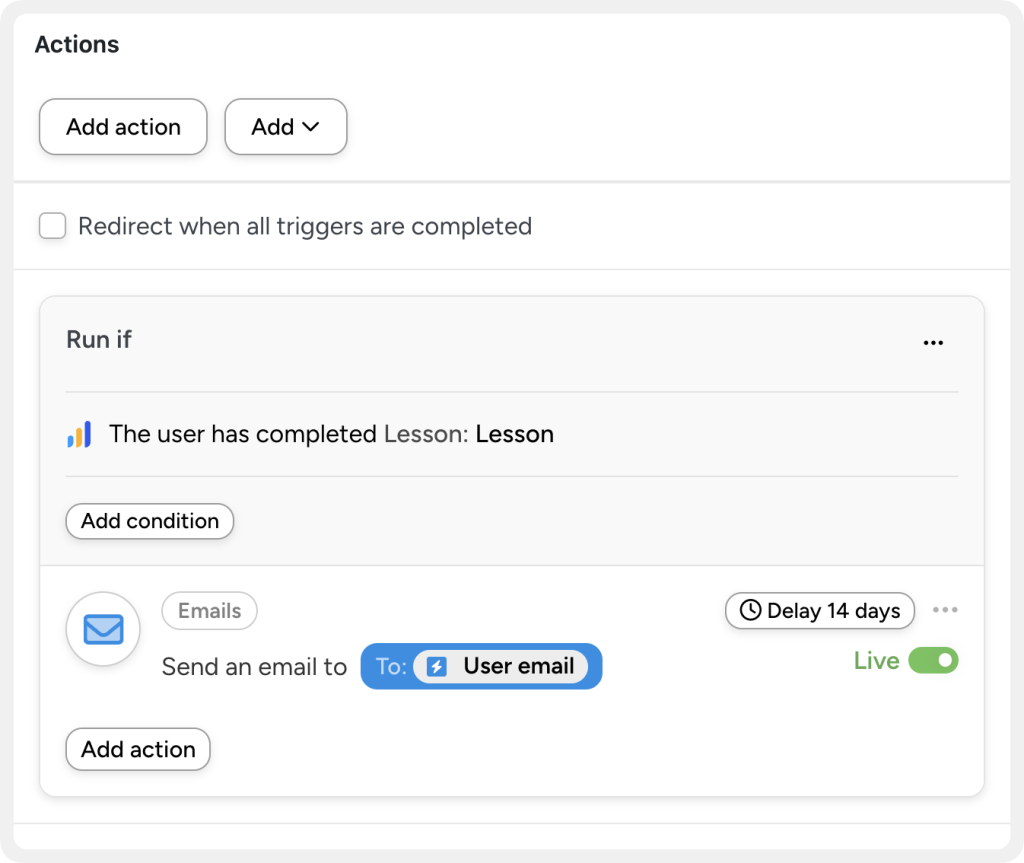The height and width of the screenshot is (863, 1024).
Task: Switch the email action to Live
Action: [934, 660]
